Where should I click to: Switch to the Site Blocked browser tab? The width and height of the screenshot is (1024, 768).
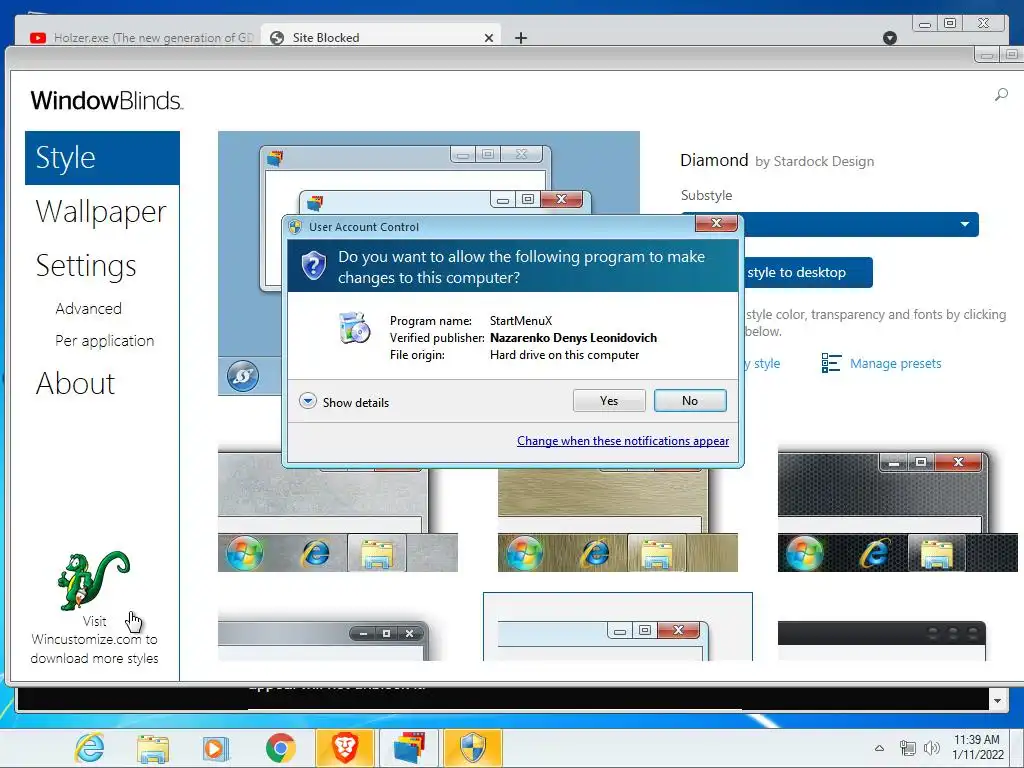(x=382, y=37)
